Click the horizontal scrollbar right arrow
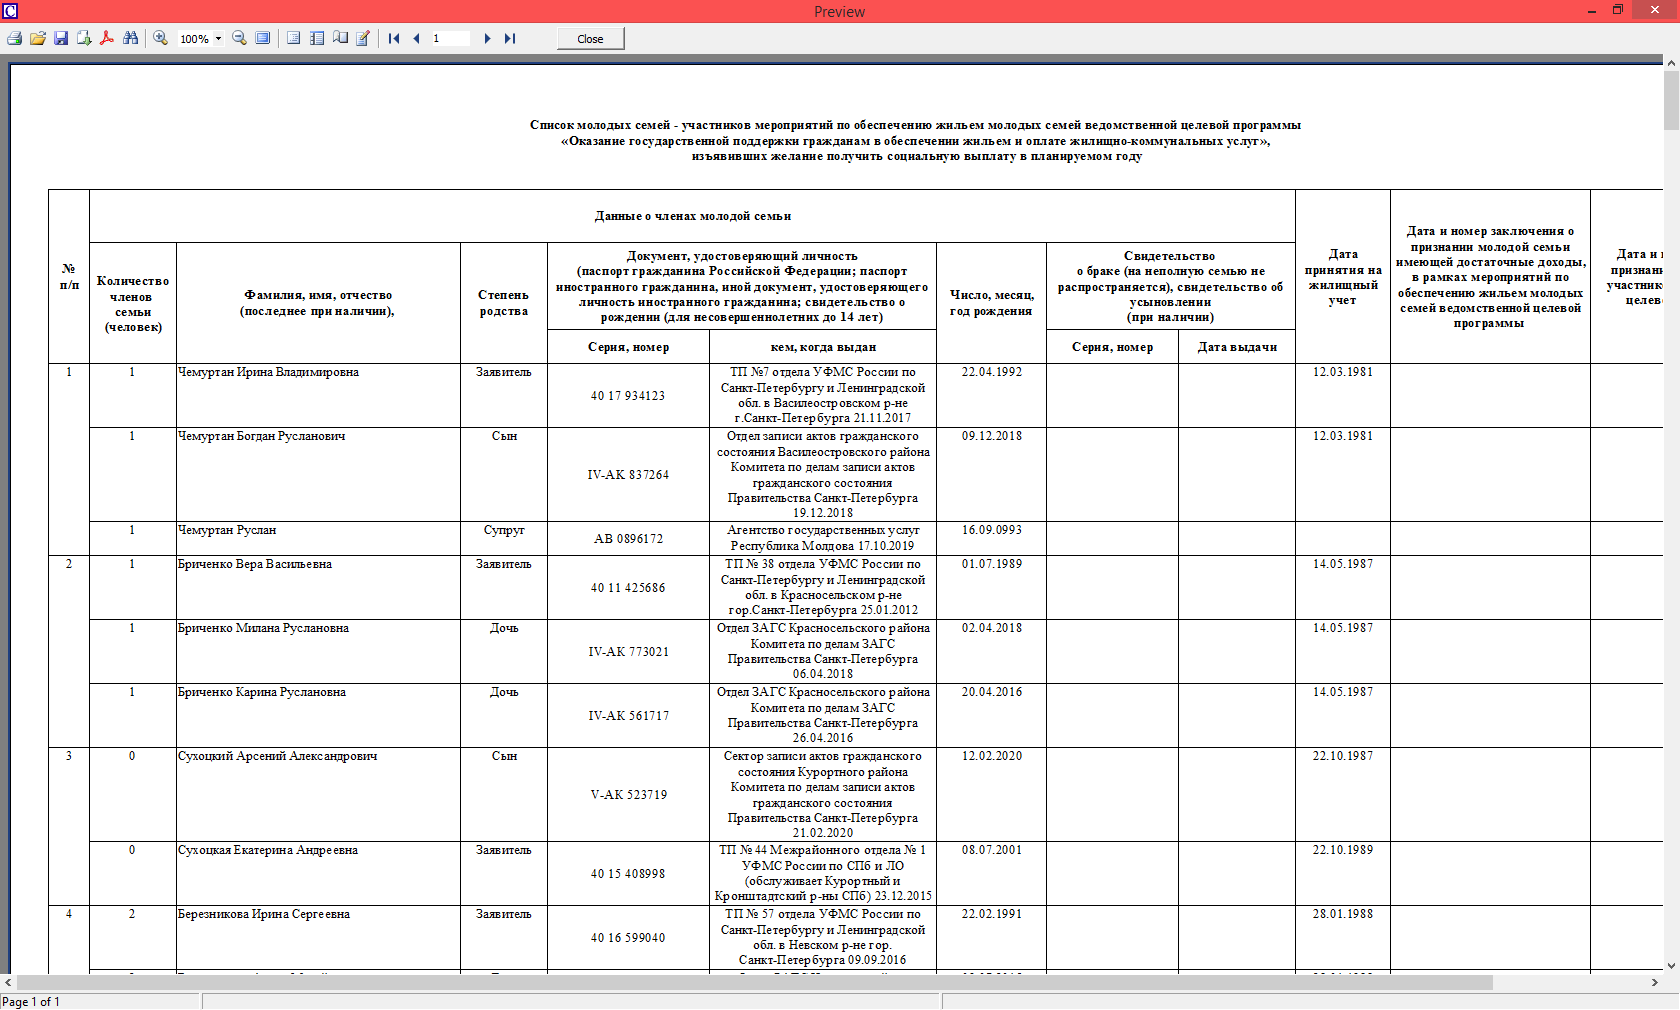The width and height of the screenshot is (1680, 1010). pos(1654,983)
